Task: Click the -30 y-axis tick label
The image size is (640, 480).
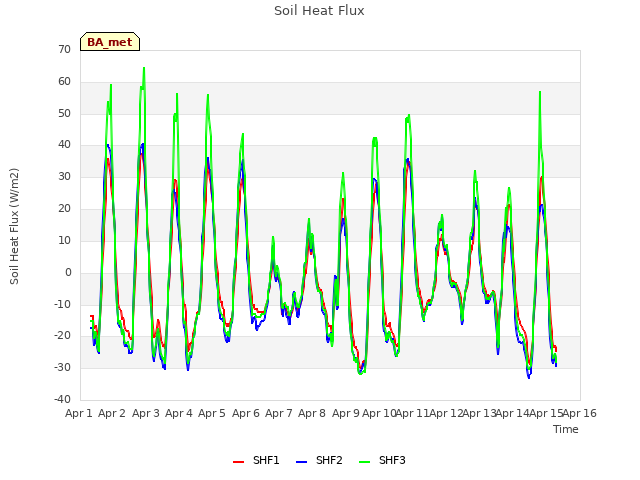Action: (x=63, y=367)
